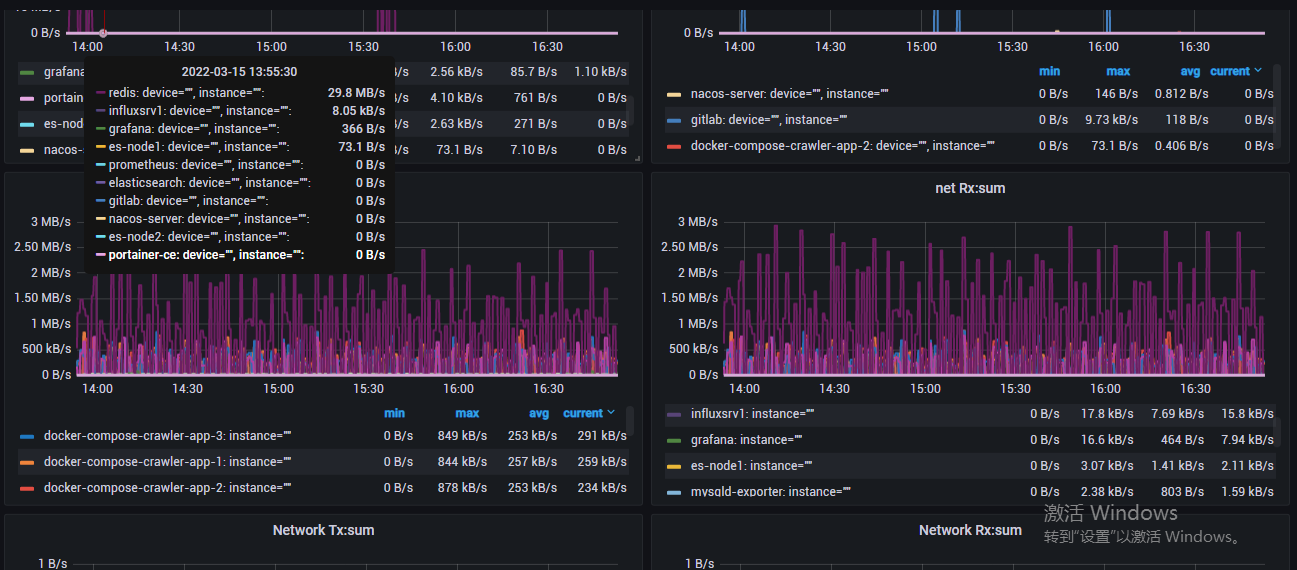Click the crawler-app-2 max value 878 kB/s
The height and width of the screenshot is (570, 1297).
click(463, 487)
